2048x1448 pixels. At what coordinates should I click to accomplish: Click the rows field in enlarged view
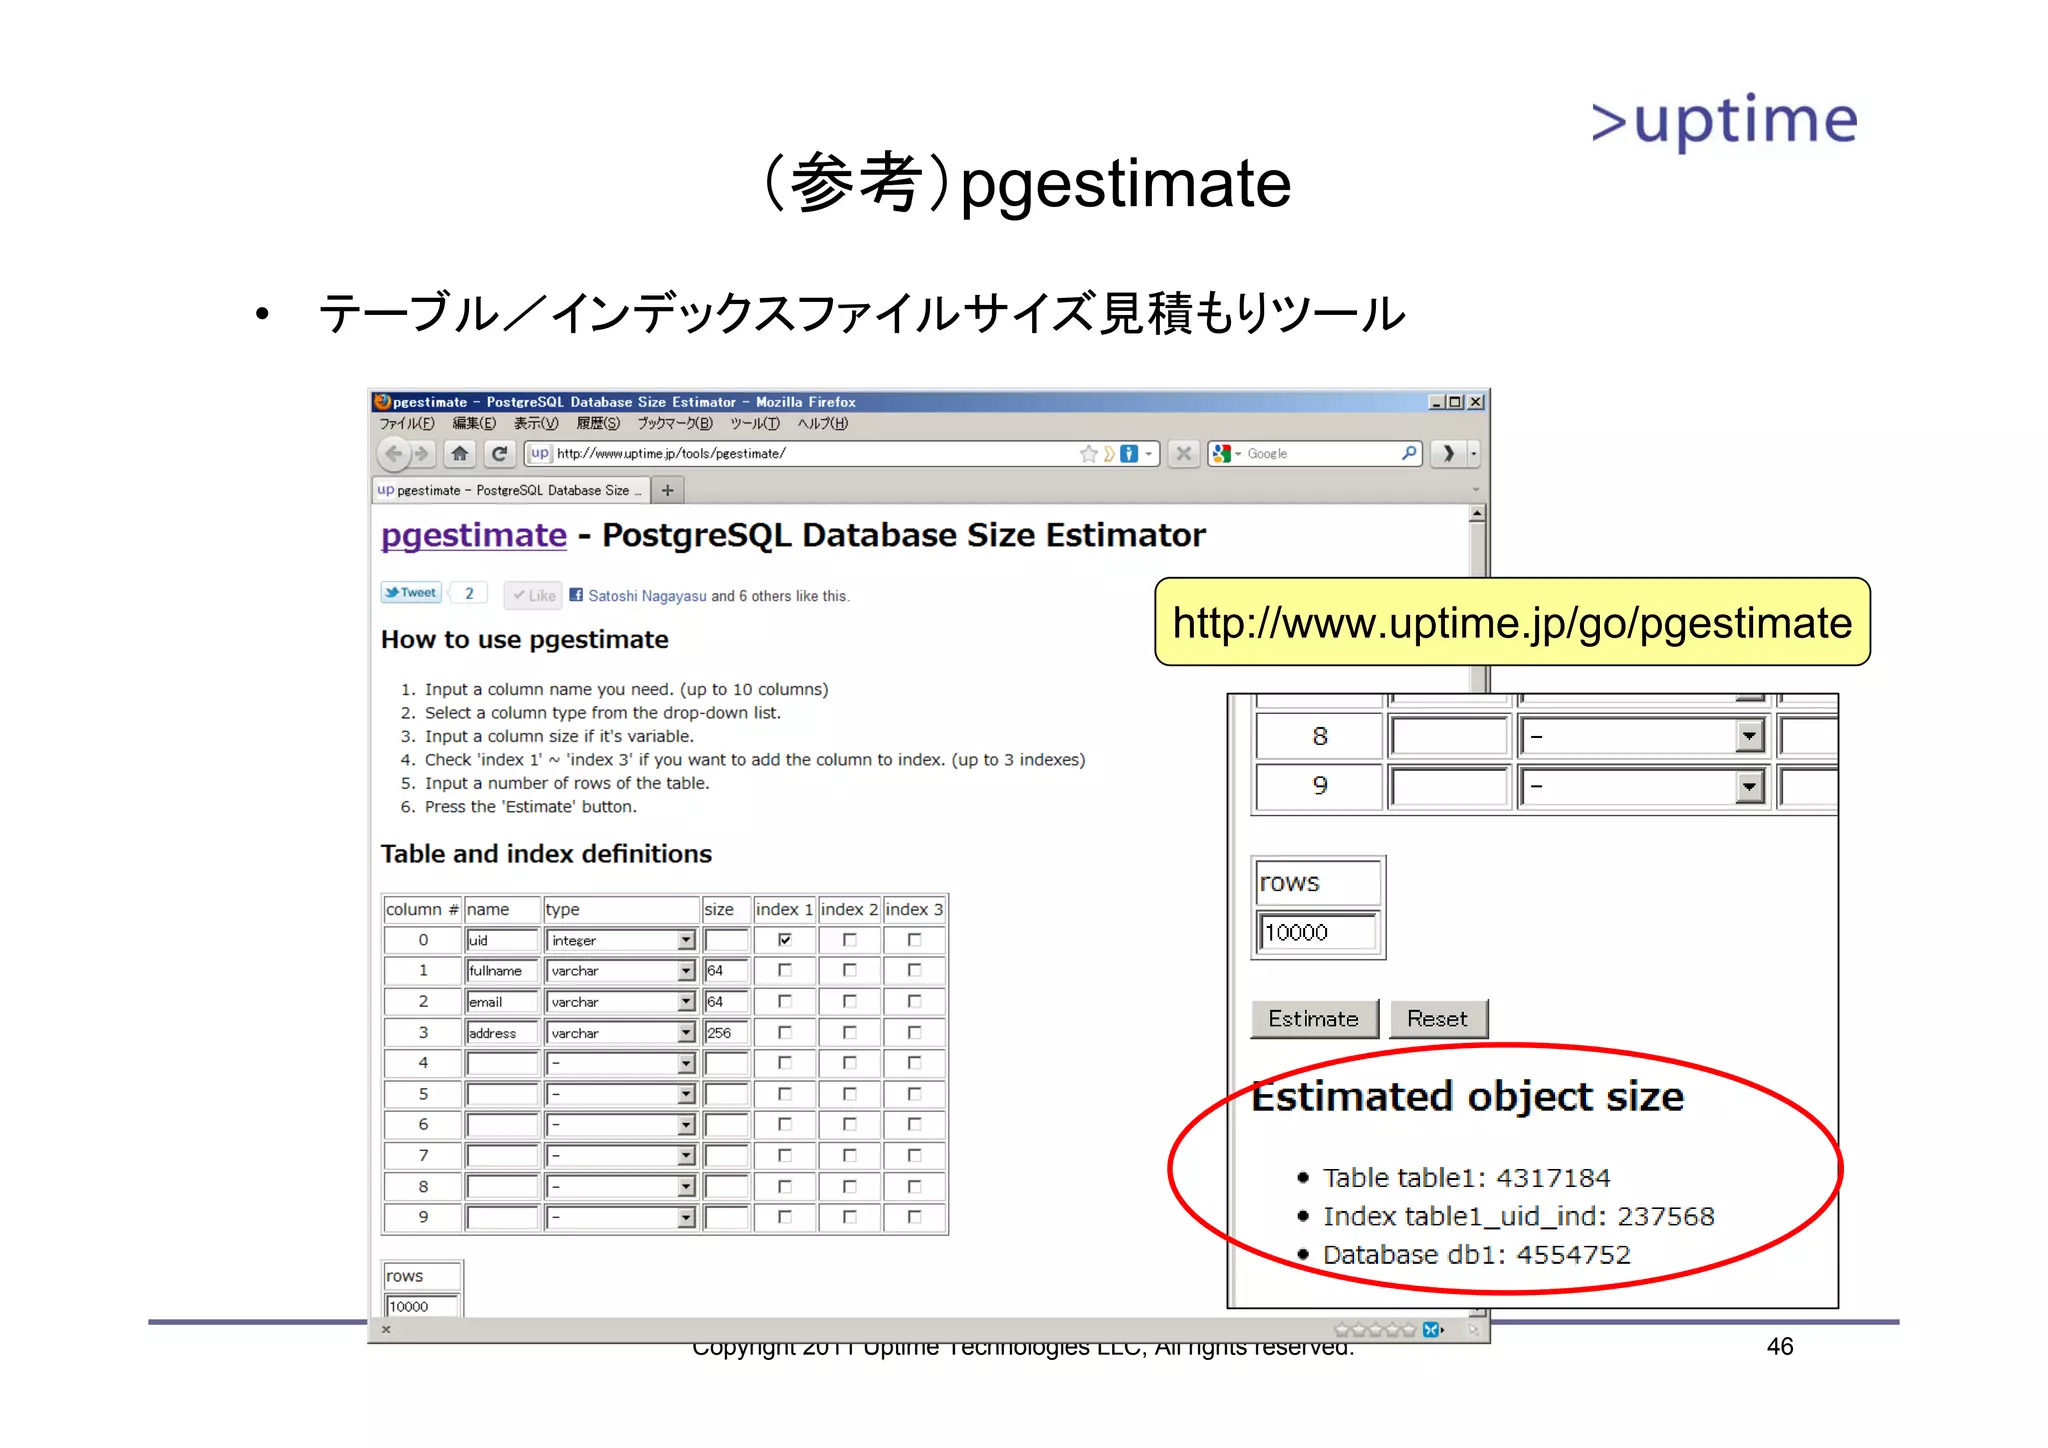[1316, 932]
